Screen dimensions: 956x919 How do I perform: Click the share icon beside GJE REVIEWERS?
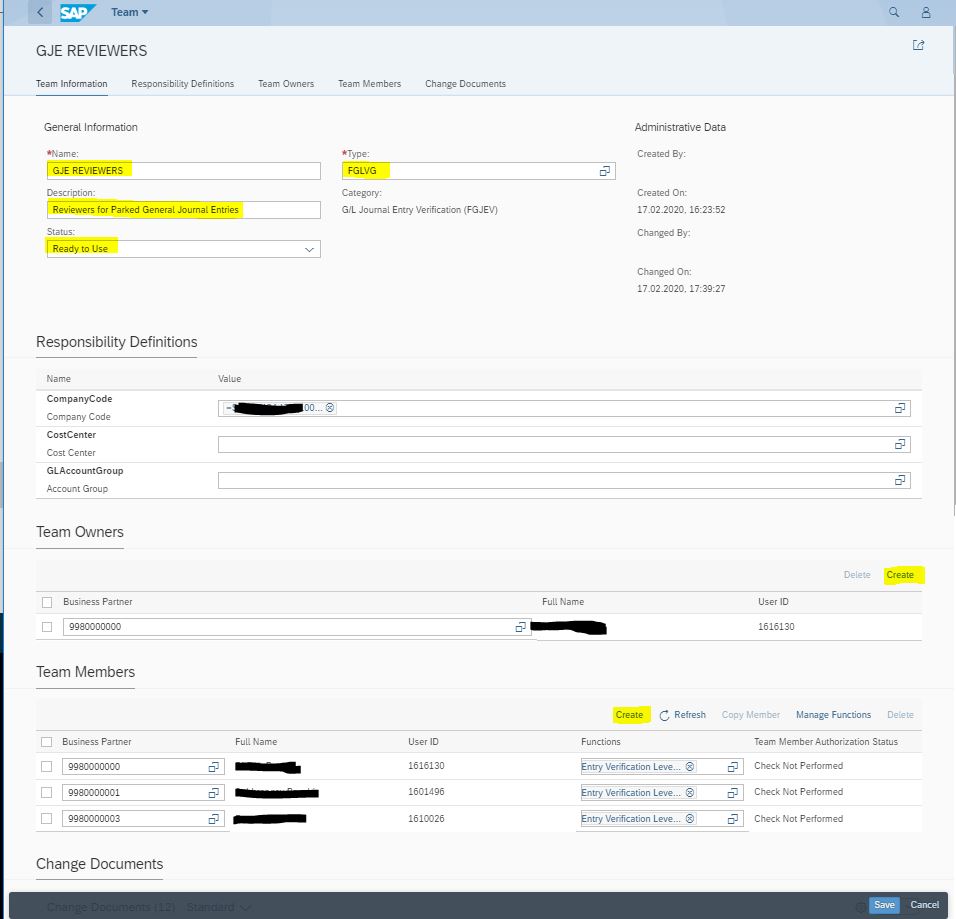click(x=918, y=45)
